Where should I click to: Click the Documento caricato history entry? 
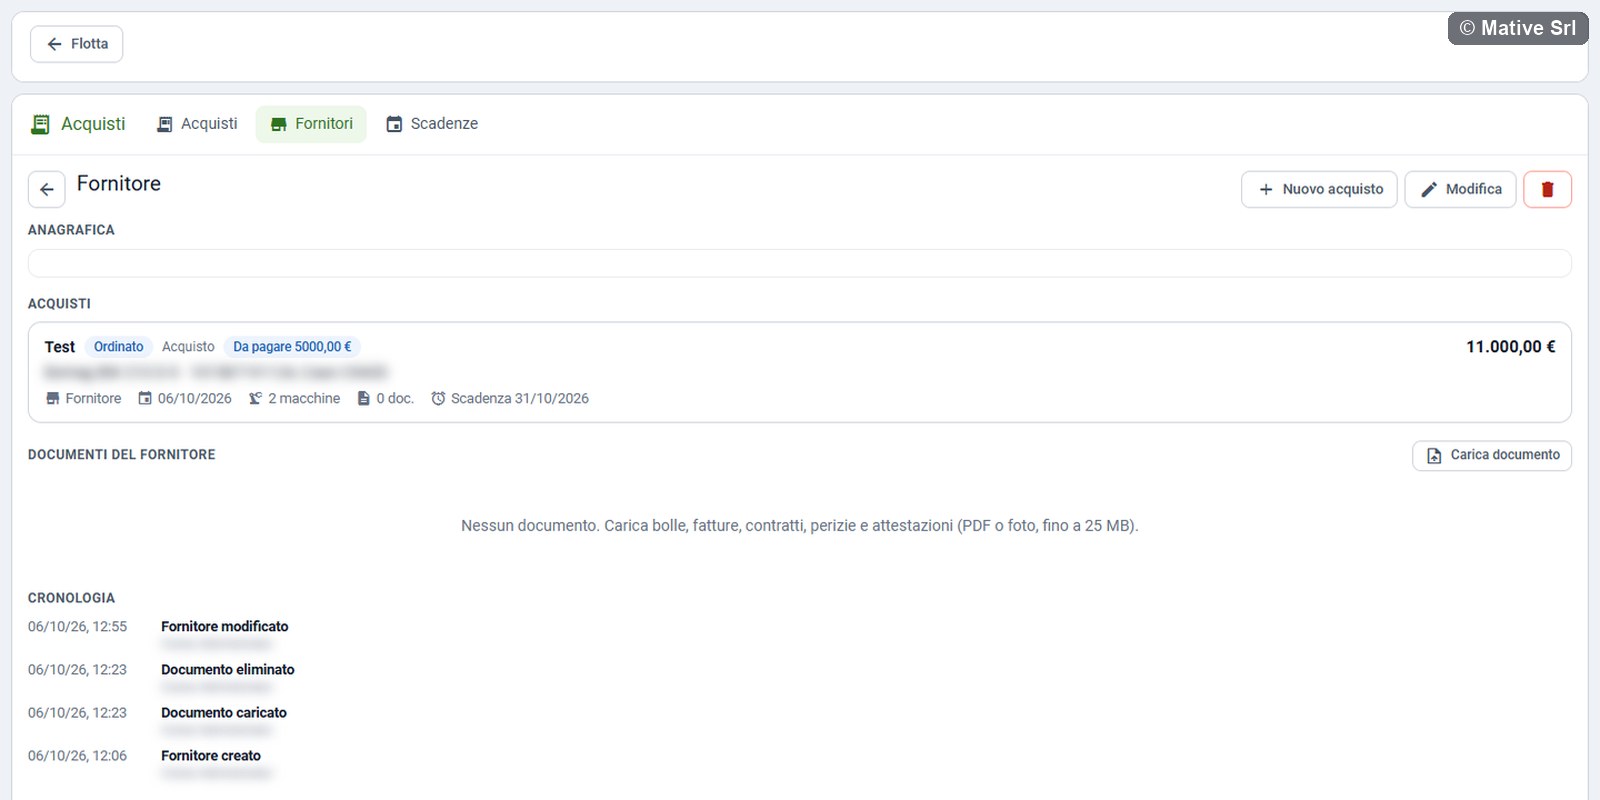tap(224, 713)
